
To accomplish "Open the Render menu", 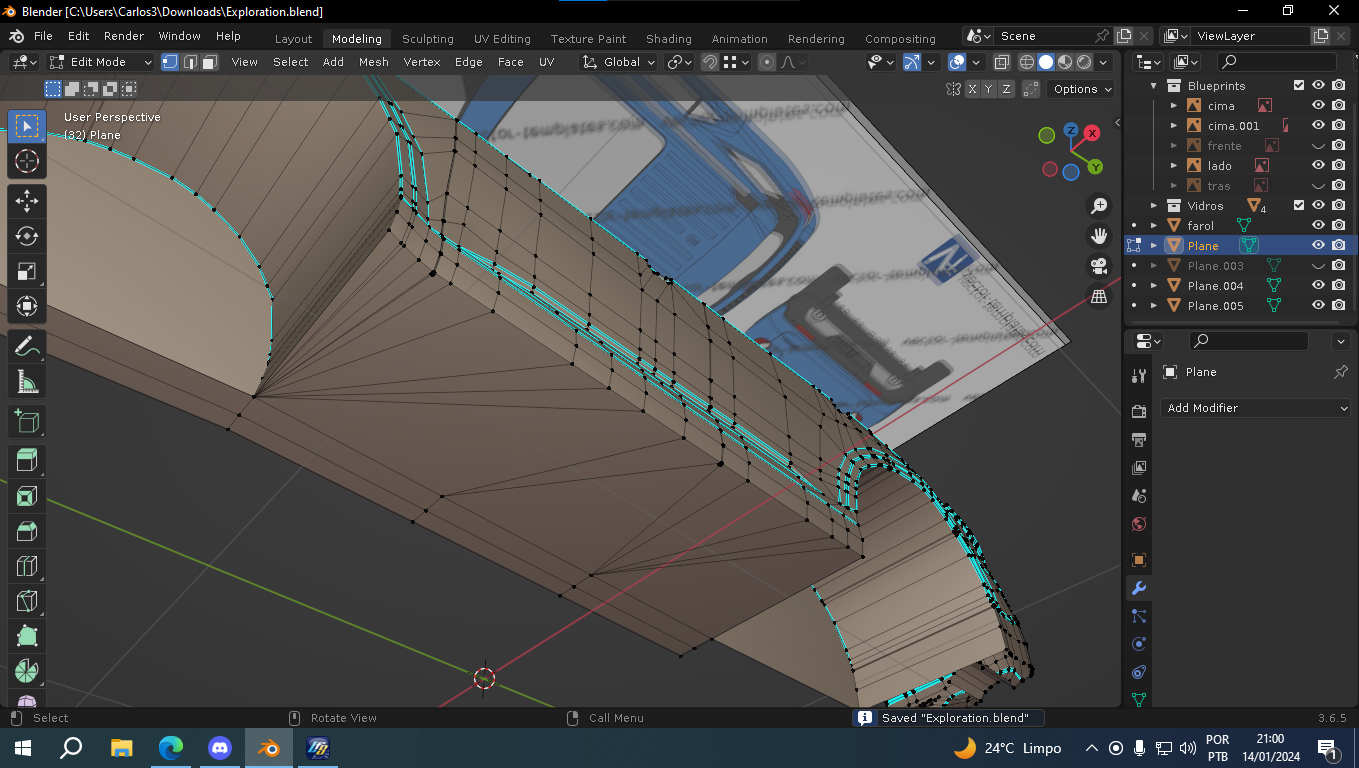I will coord(124,36).
